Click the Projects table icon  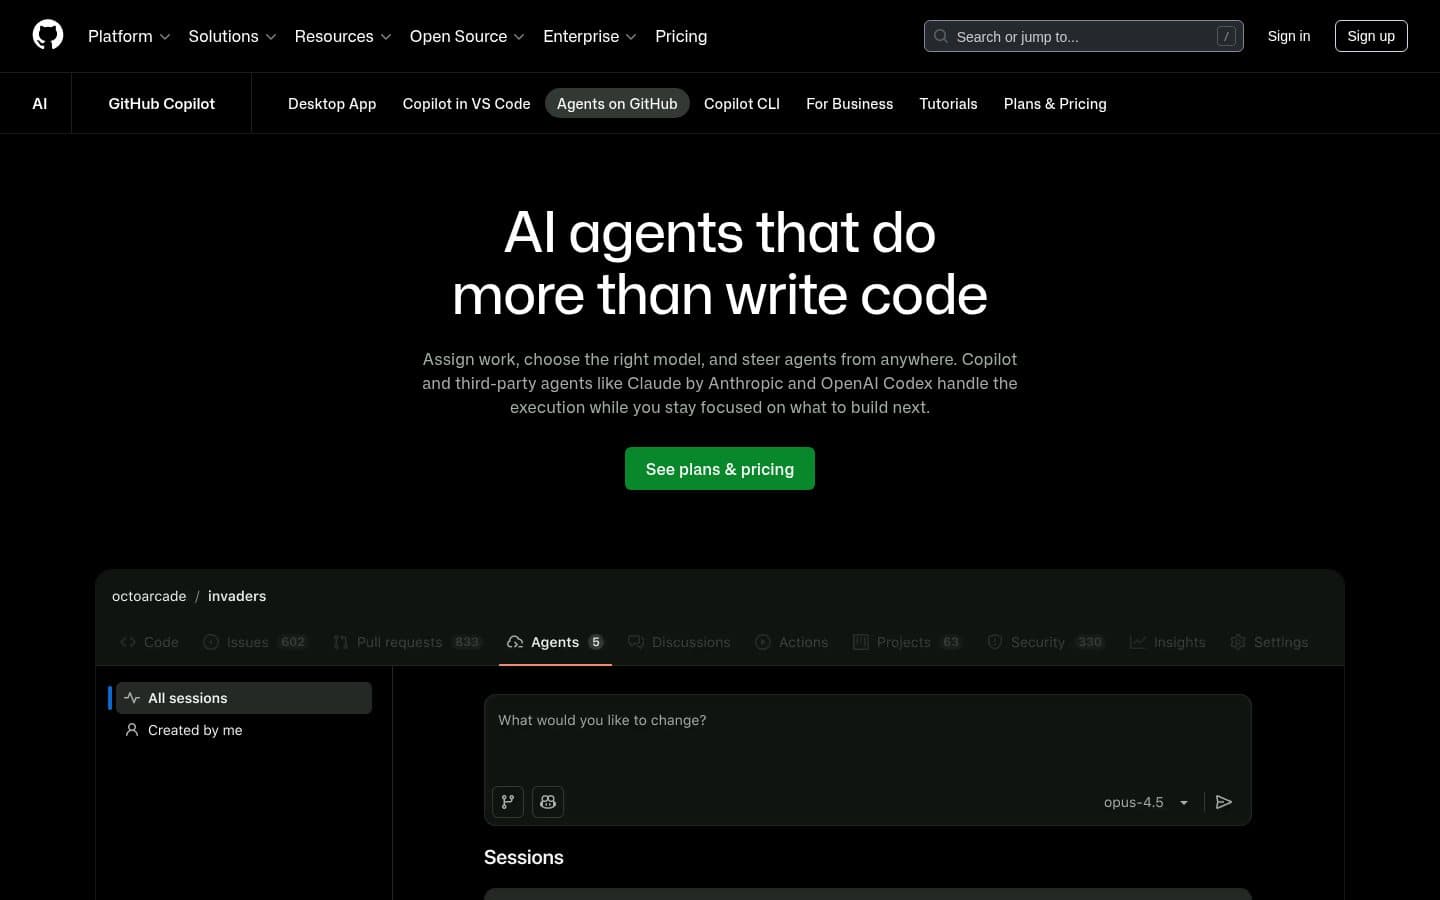(861, 642)
